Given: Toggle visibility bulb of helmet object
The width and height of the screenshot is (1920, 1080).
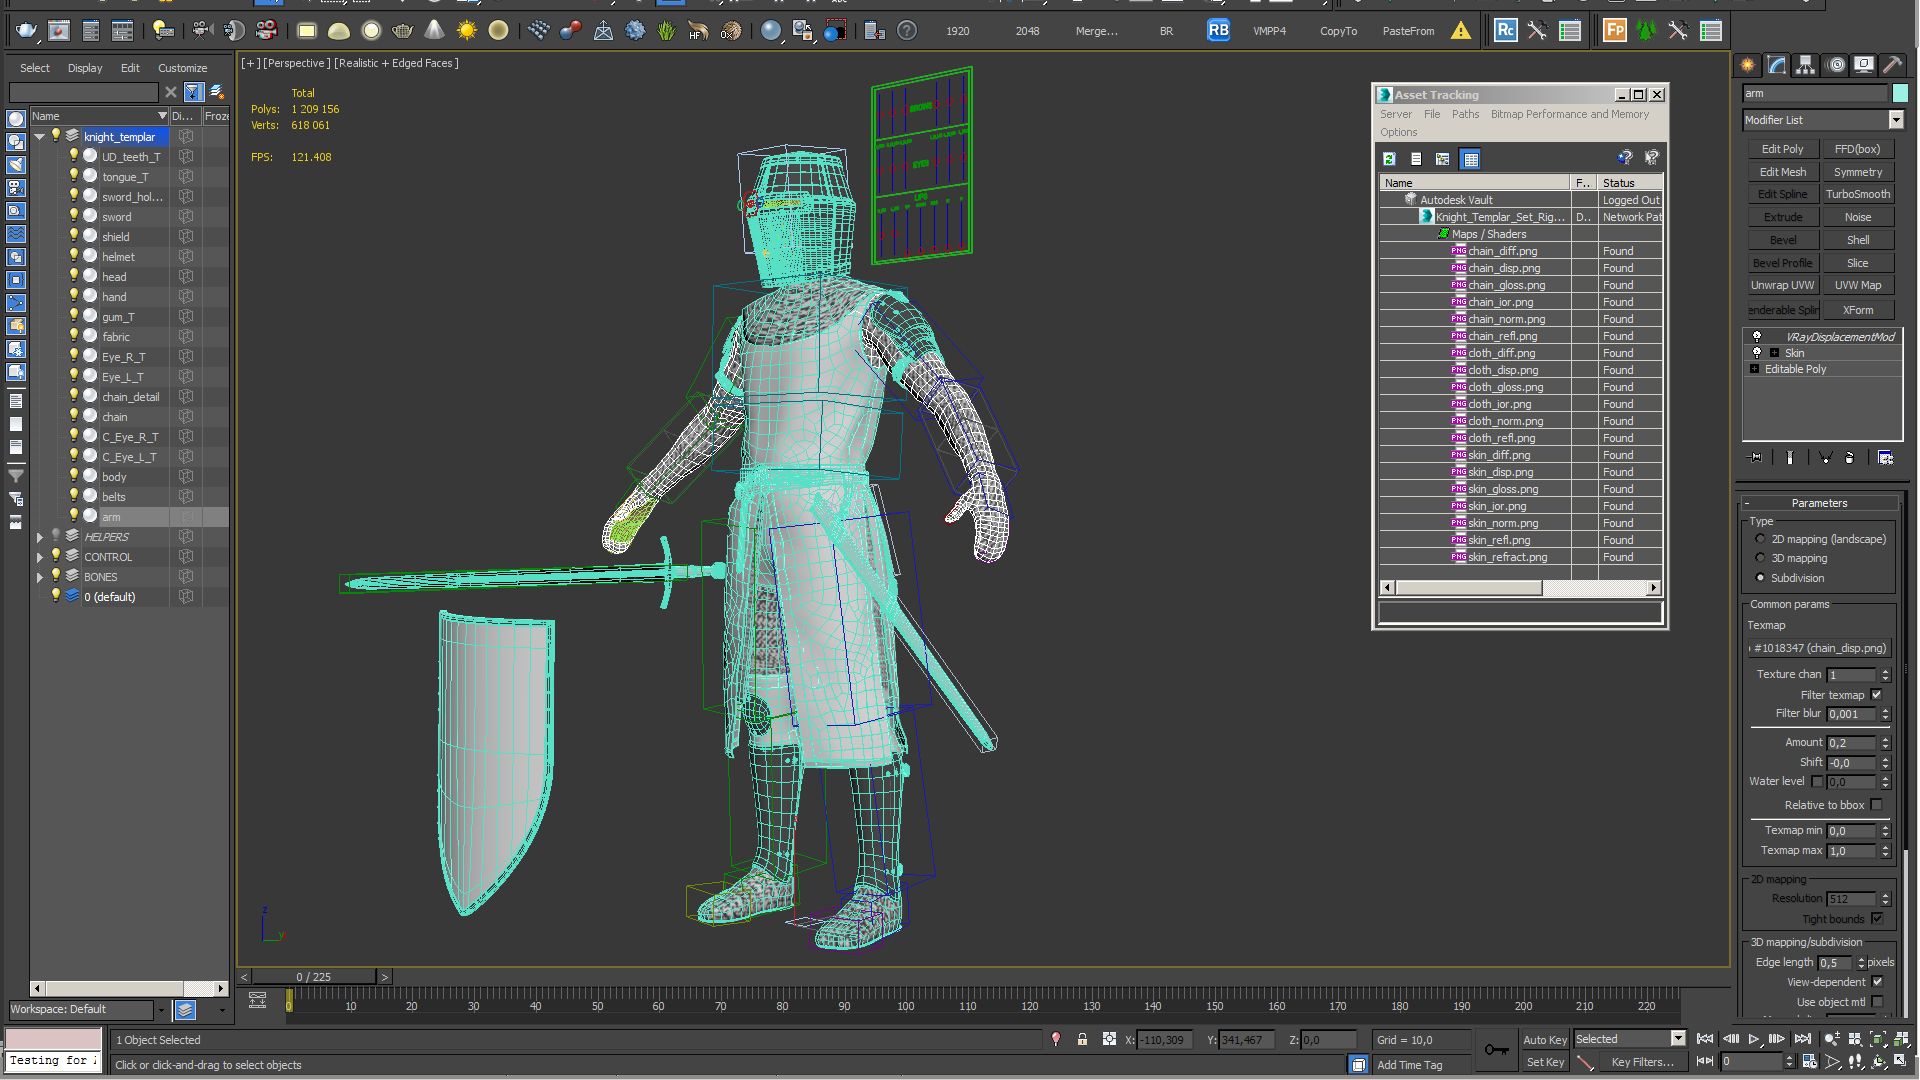Looking at the screenshot, I should click(x=73, y=256).
